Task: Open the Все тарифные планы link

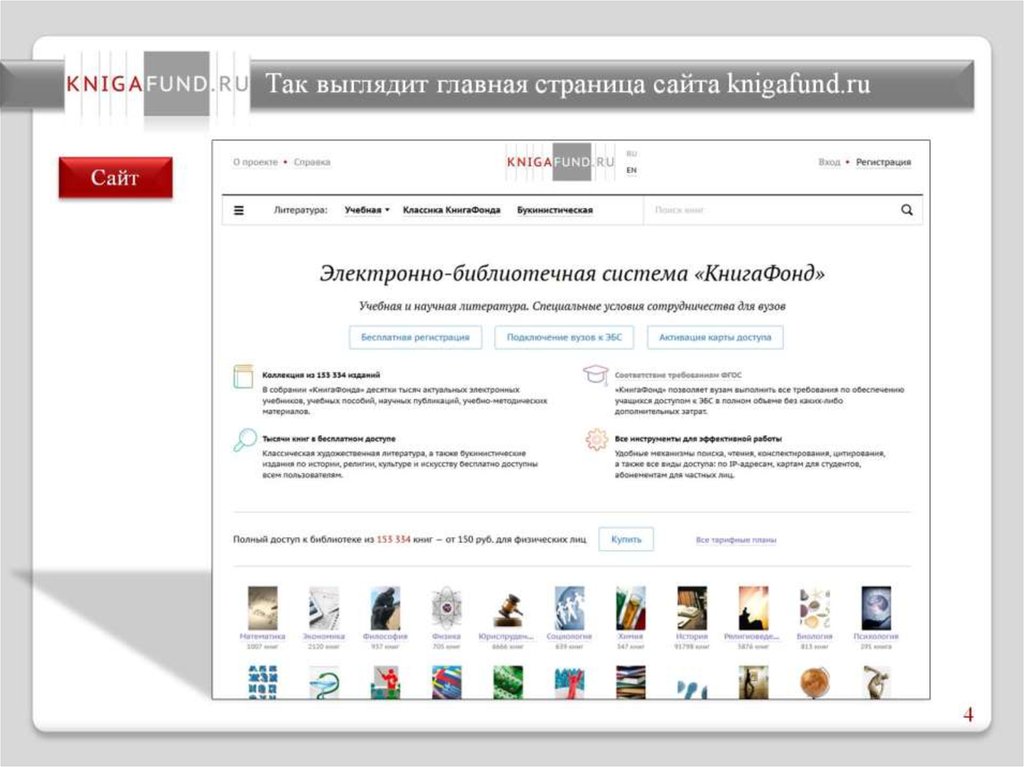Action: pos(736,540)
